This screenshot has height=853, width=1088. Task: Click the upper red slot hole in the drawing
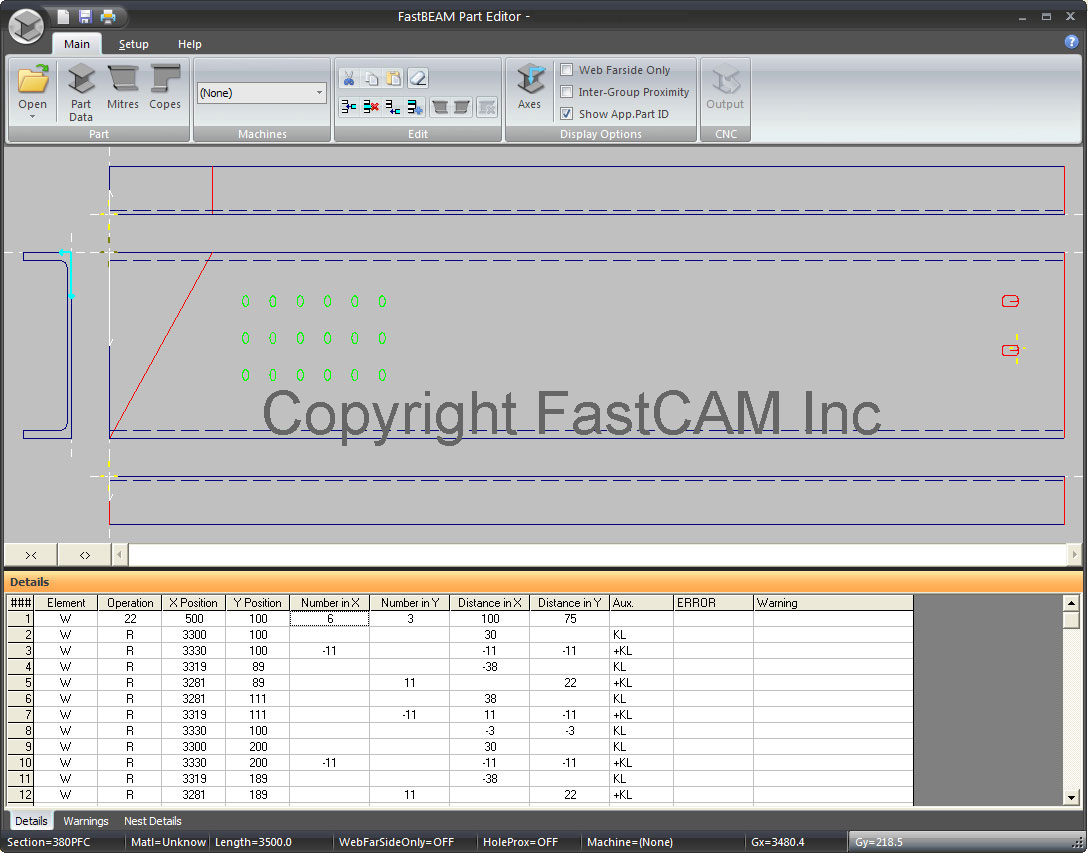pos(1010,301)
